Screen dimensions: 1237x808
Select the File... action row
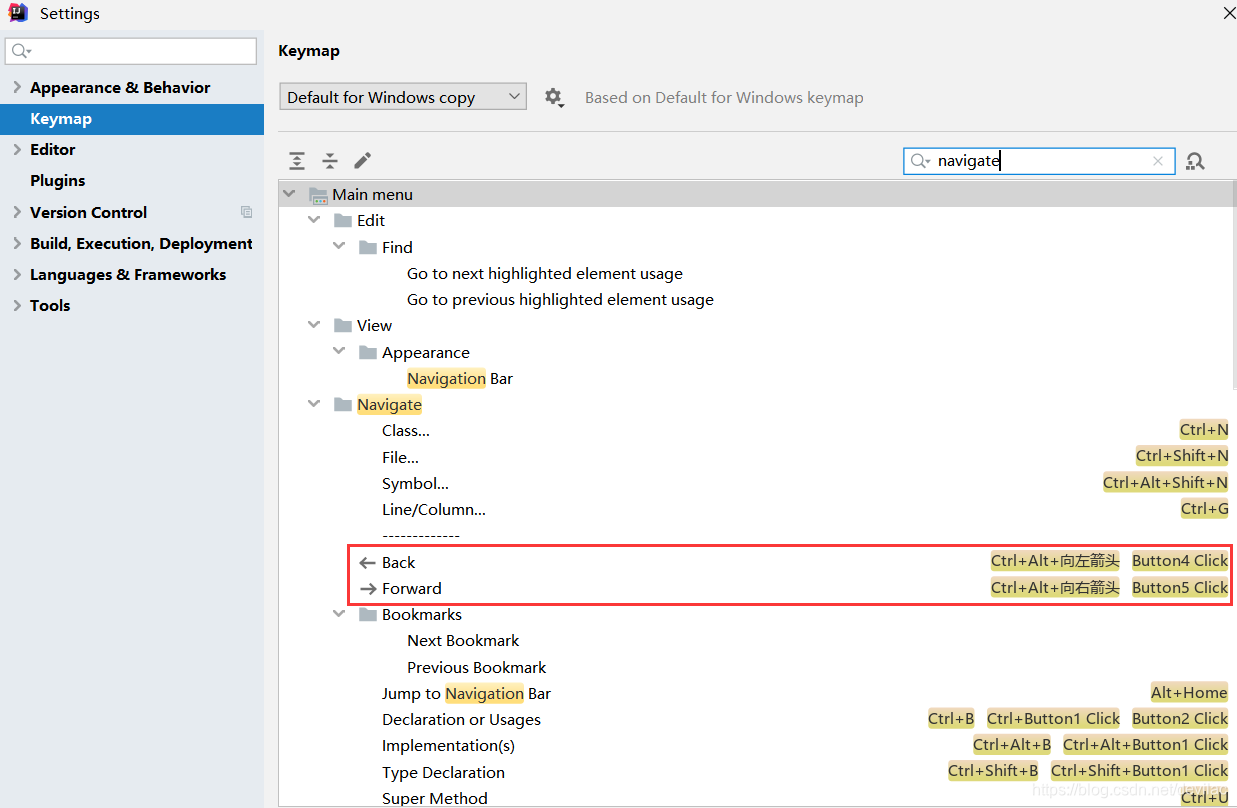pyautogui.click(x=755, y=457)
